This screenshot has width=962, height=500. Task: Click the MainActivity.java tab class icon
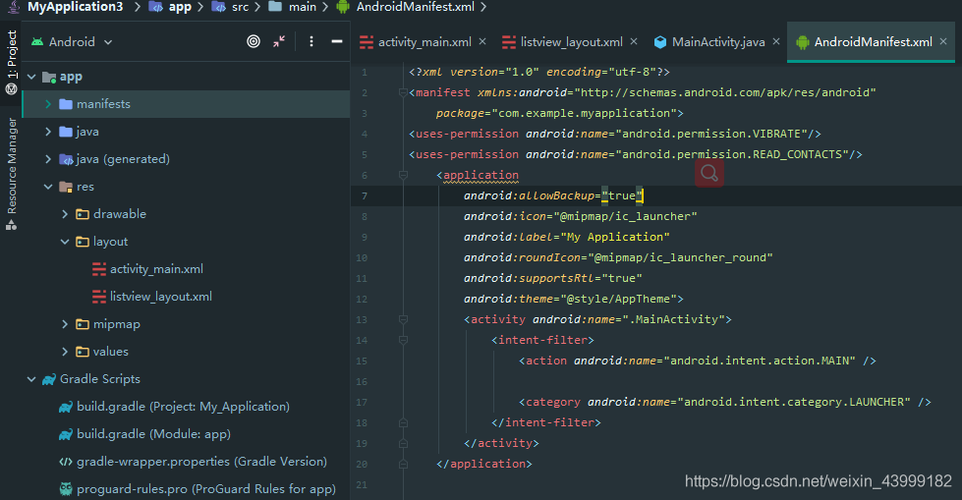tap(660, 42)
